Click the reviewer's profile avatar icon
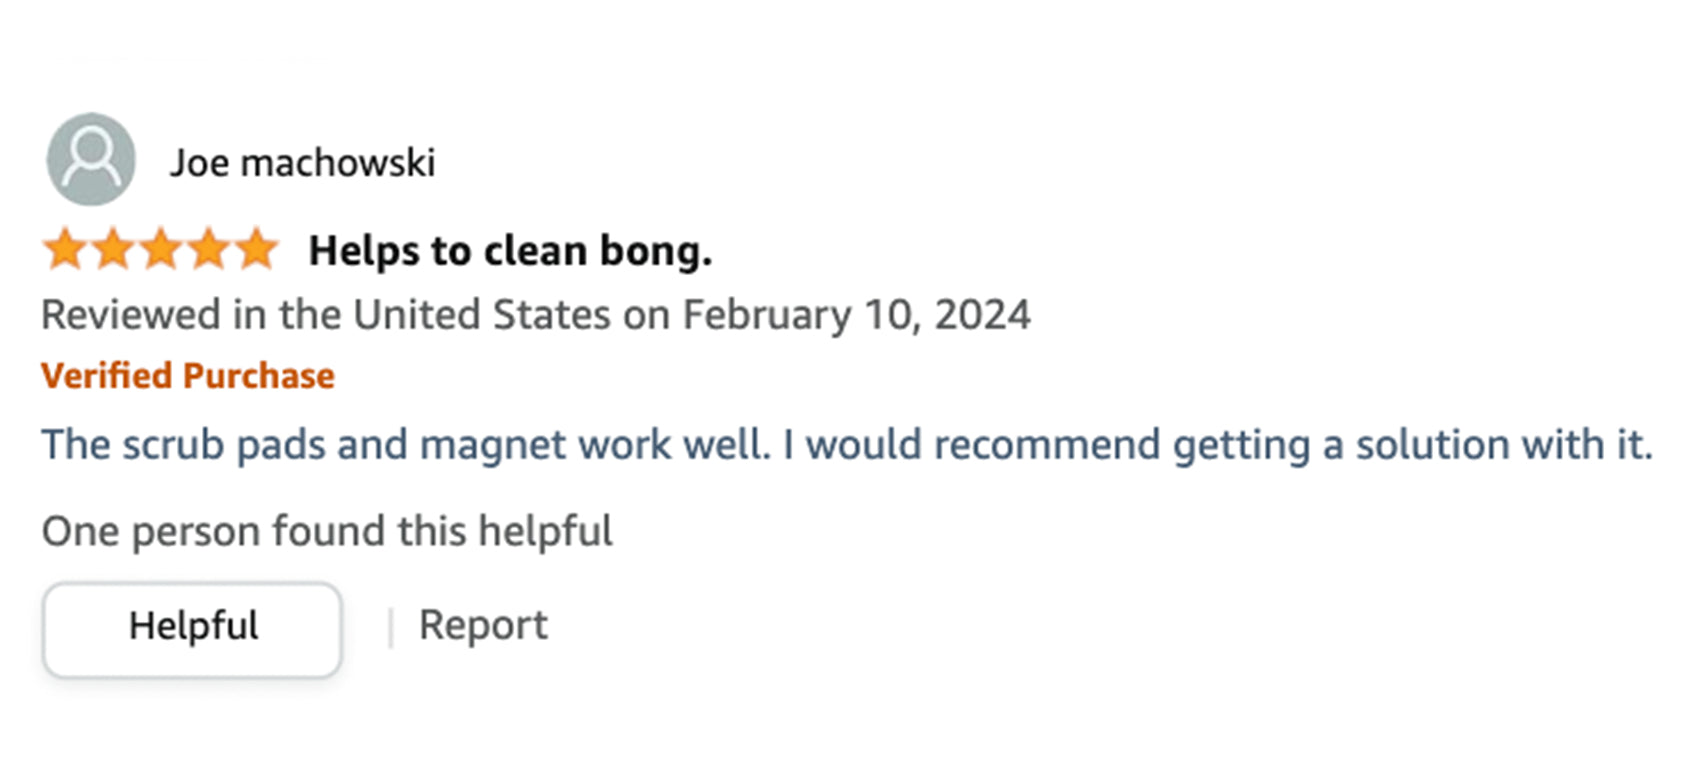The height and width of the screenshot is (767, 1708). click(91, 159)
